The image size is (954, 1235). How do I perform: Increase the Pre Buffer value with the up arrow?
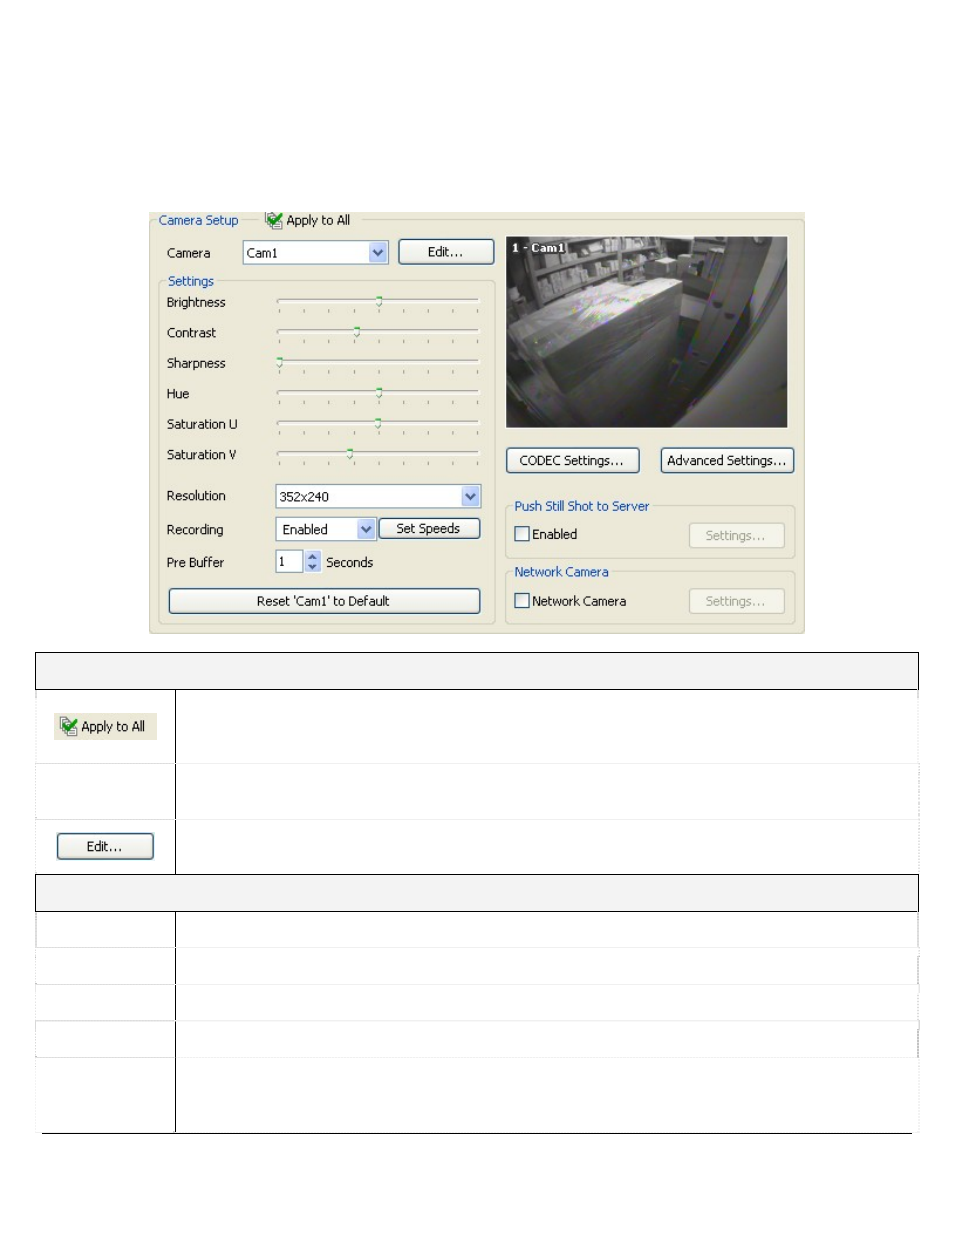(x=313, y=557)
